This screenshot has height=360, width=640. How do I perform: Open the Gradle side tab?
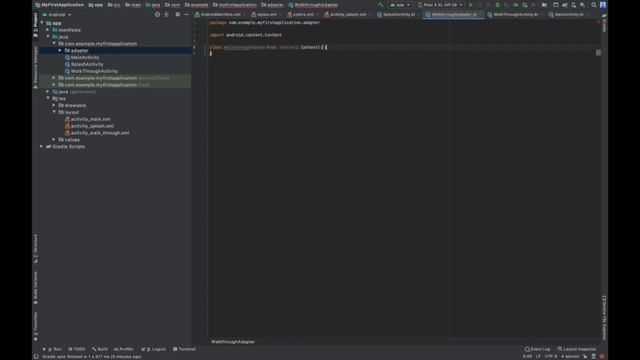pyautogui.click(x=604, y=23)
